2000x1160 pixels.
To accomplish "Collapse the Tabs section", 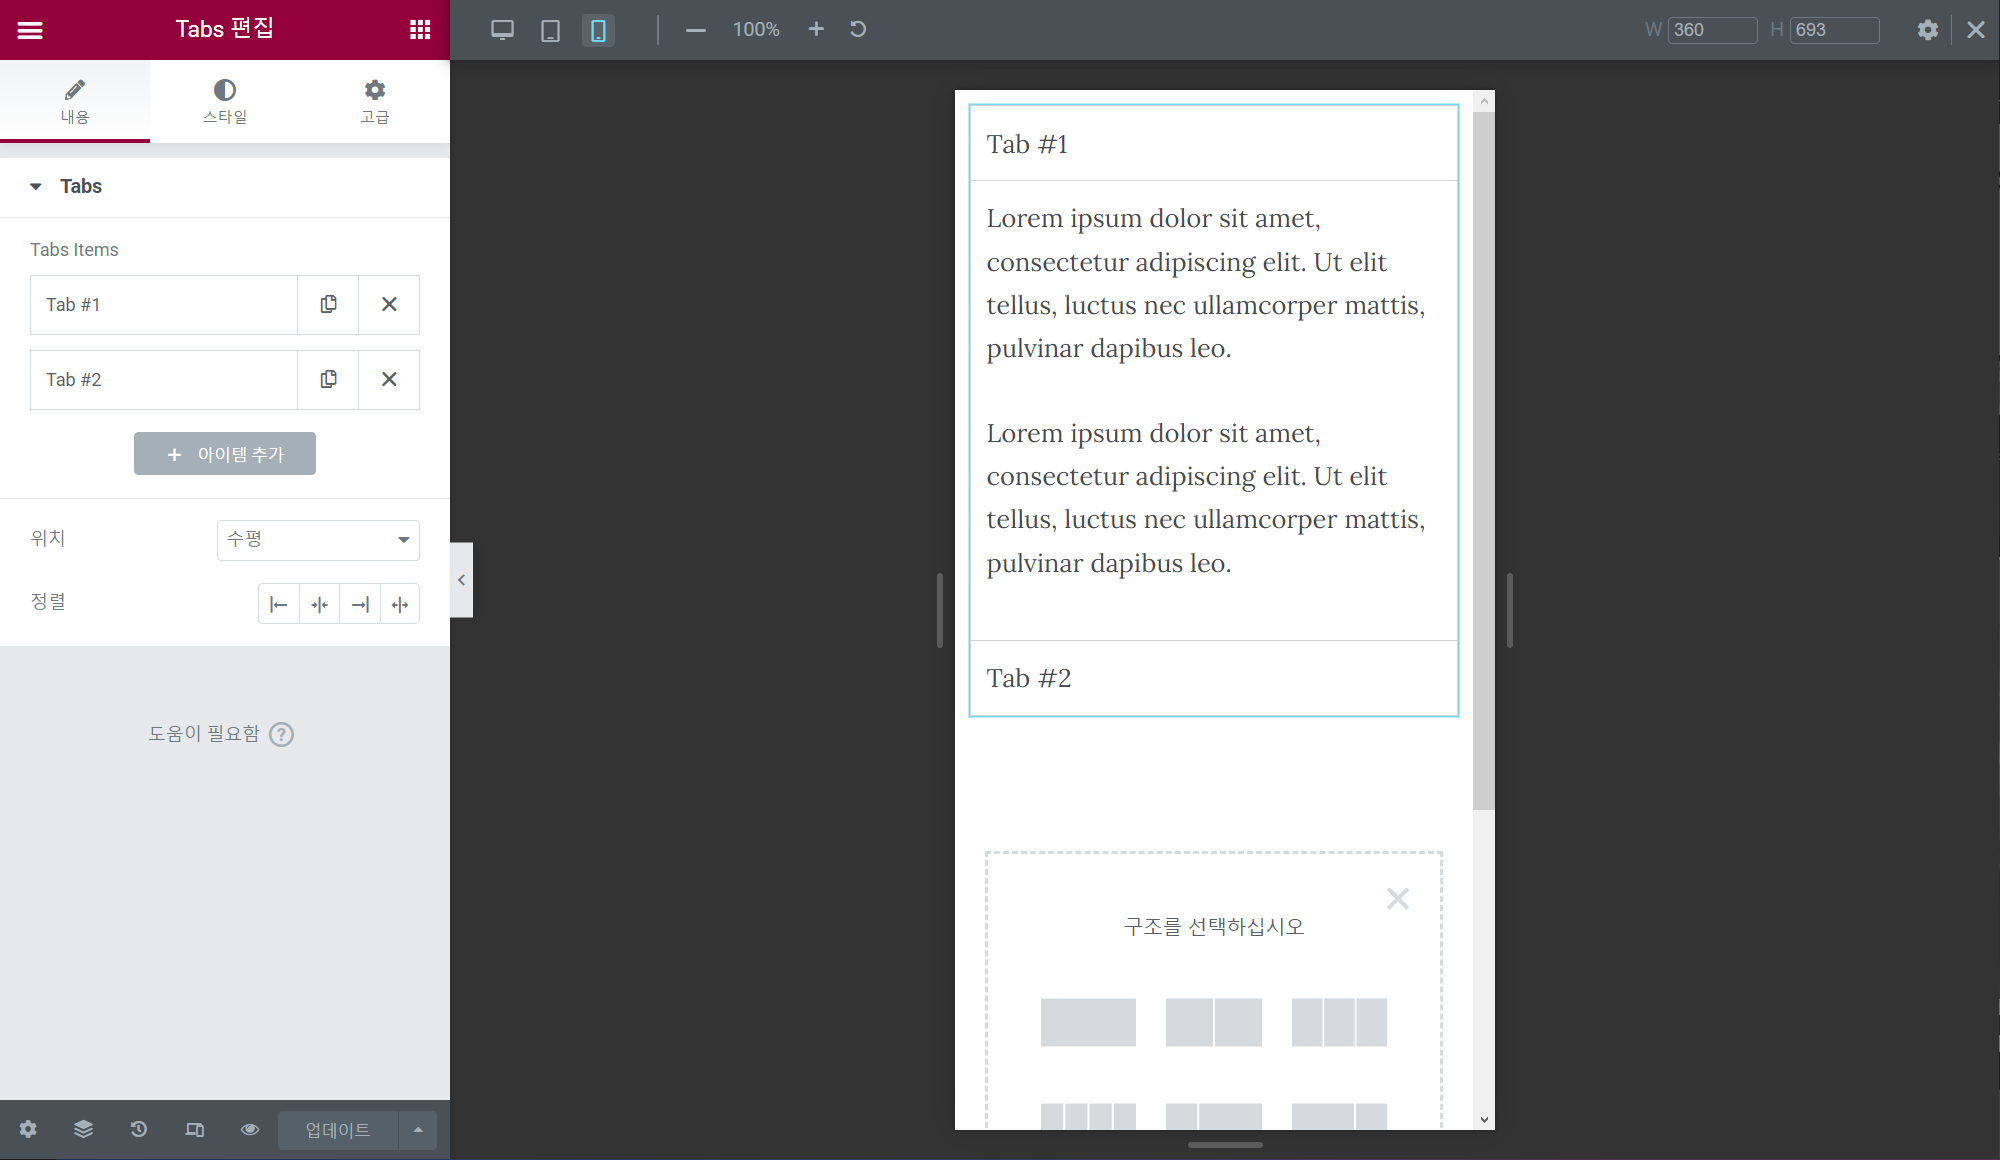I will [37, 186].
